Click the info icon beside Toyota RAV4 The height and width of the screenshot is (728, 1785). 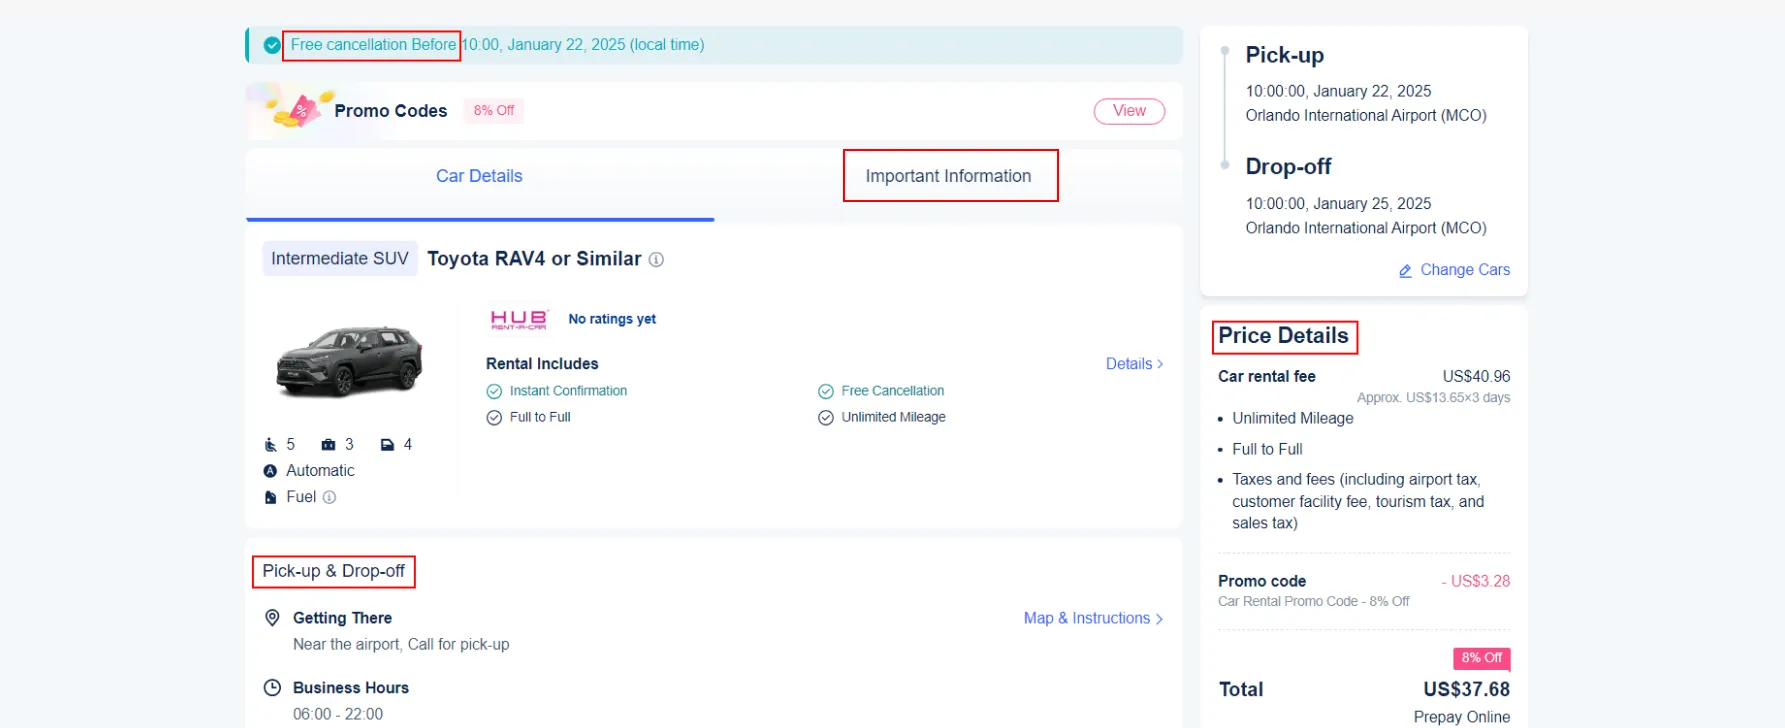point(656,260)
